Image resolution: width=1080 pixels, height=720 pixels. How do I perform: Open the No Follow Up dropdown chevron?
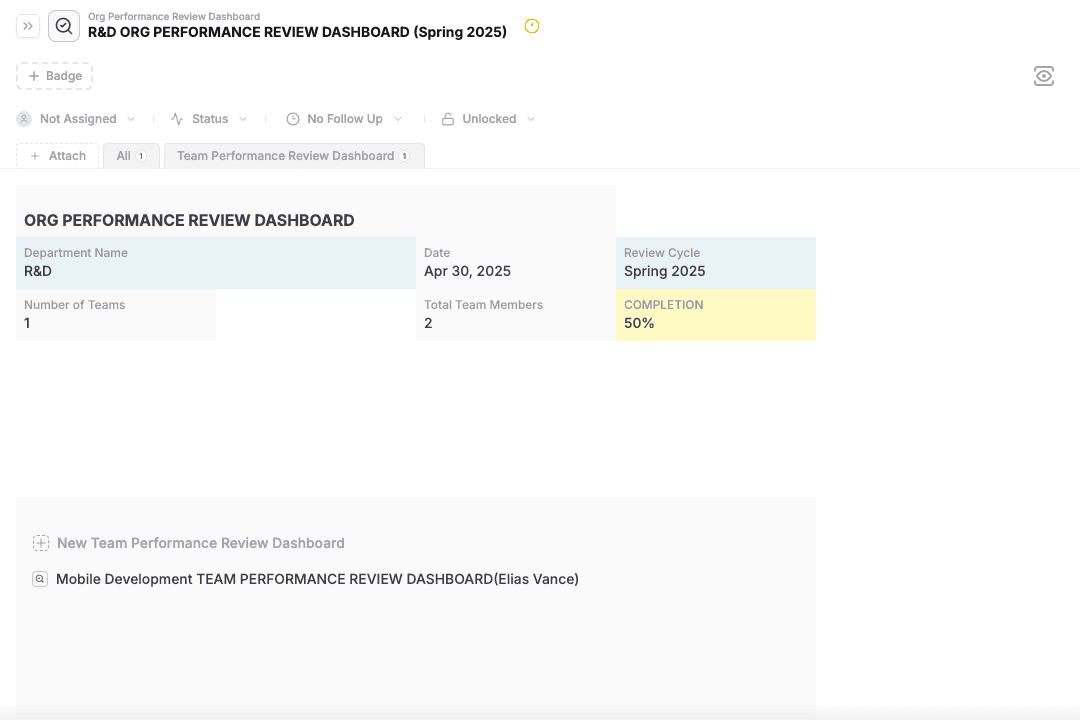click(398, 119)
